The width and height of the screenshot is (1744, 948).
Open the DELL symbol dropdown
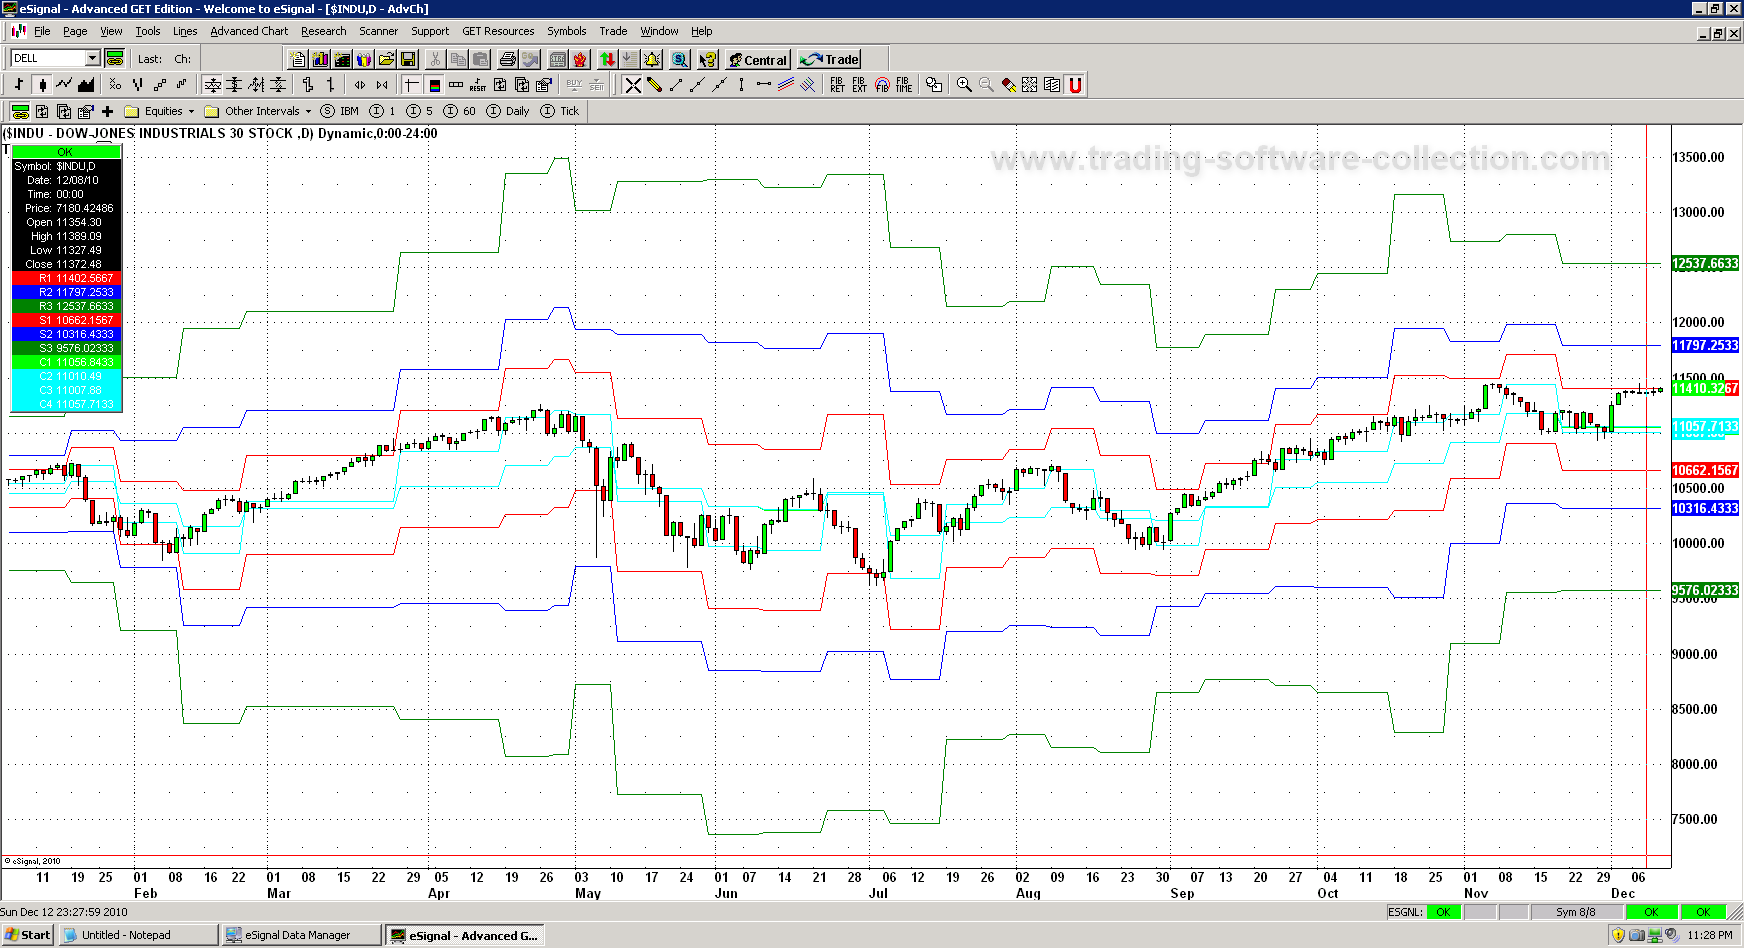click(92, 59)
